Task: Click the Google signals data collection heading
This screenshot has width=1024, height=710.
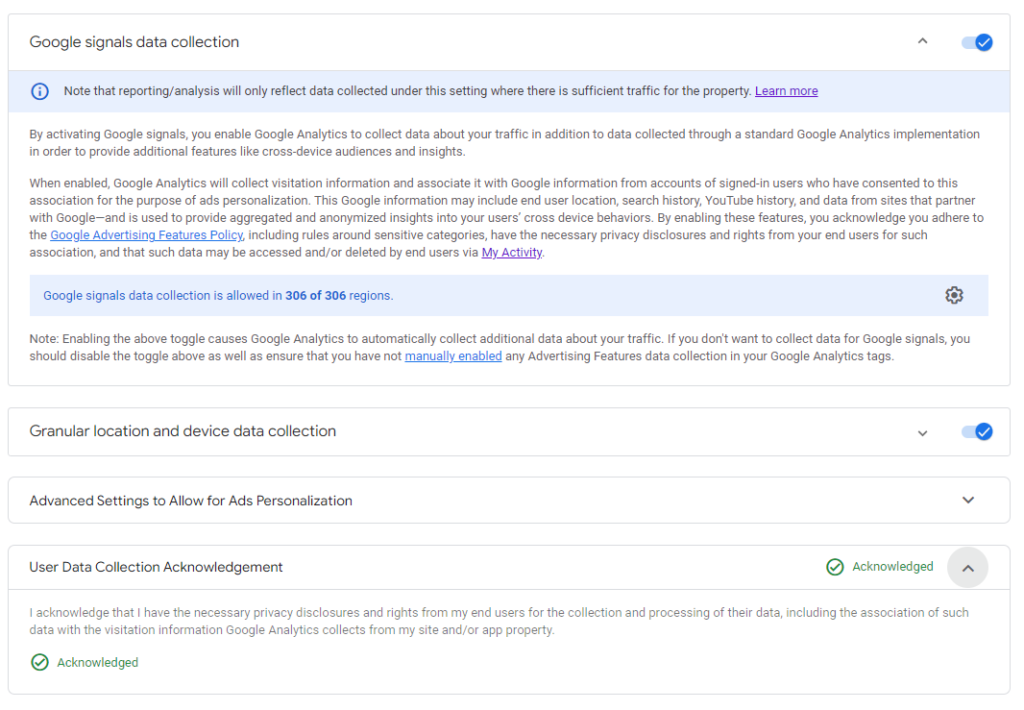Action: click(x=134, y=42)
